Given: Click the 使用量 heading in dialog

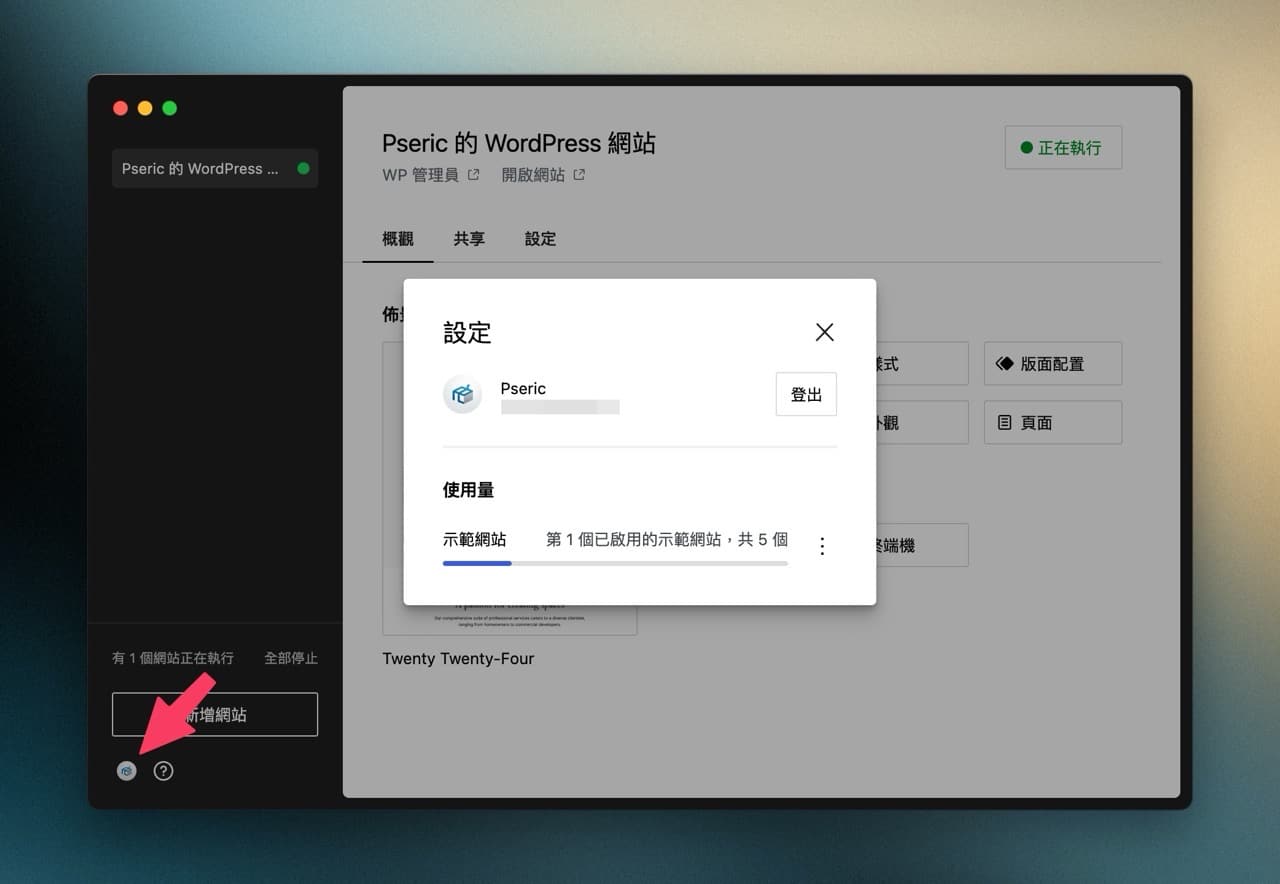Looking at the screenshot, I should pyautogui.click(x=469, y=490).
